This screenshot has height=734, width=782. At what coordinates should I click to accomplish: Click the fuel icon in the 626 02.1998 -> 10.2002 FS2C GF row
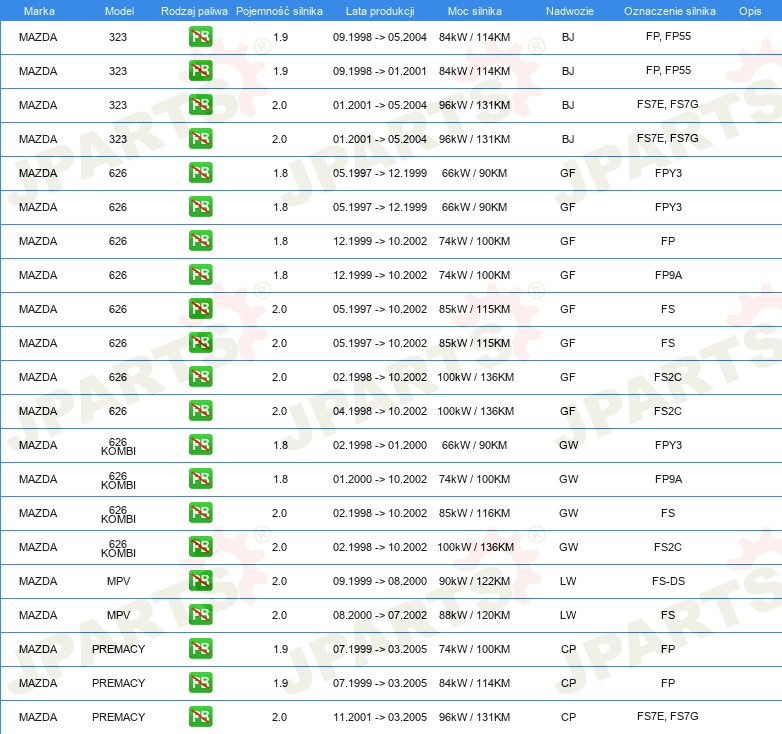[200, 377]
